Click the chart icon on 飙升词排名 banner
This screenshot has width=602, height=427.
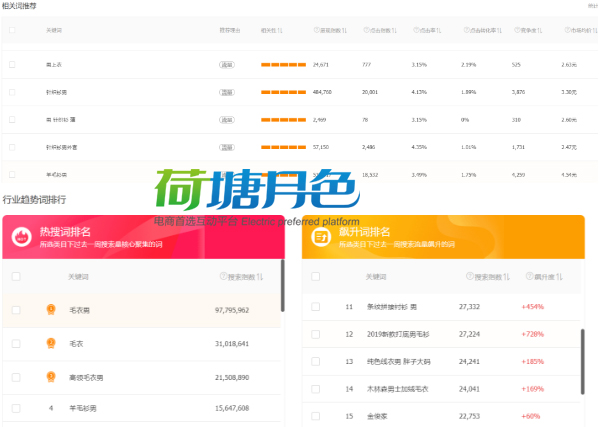tap(321, 237)
